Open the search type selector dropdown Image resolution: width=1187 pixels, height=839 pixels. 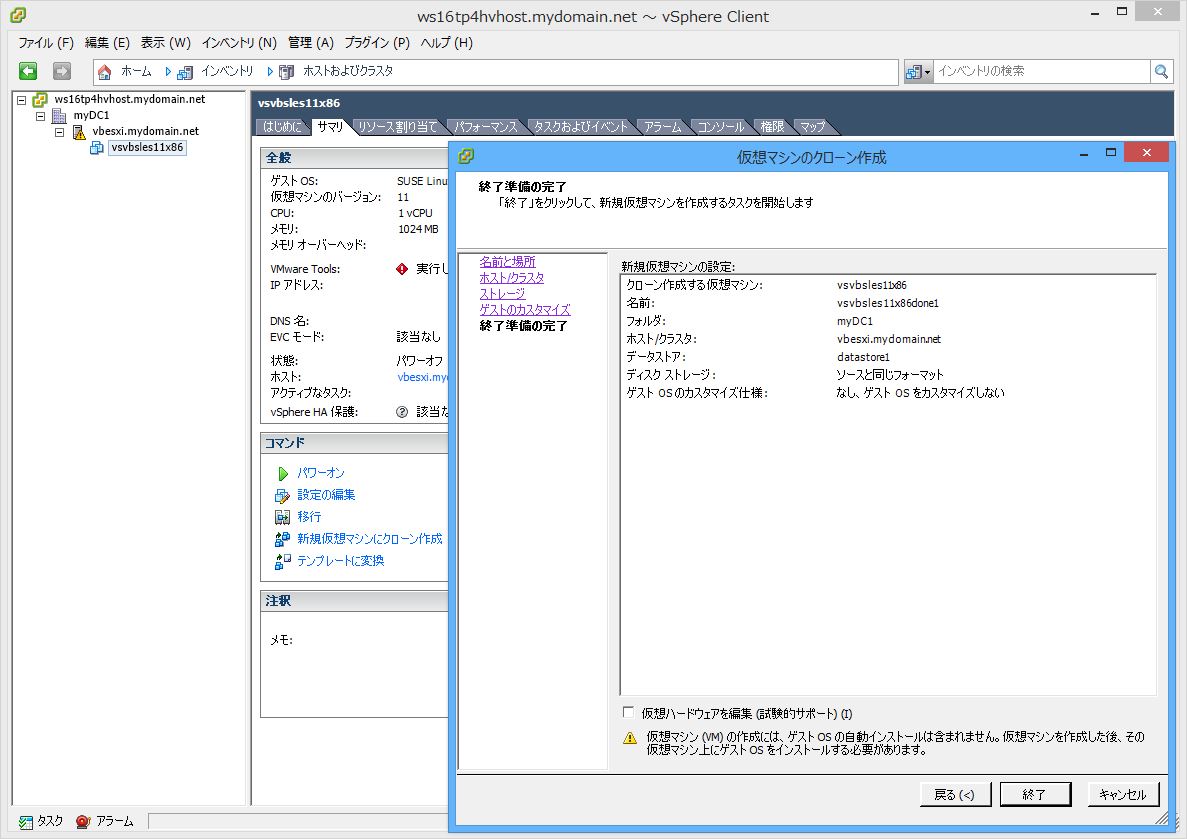[x=918, y=72]
